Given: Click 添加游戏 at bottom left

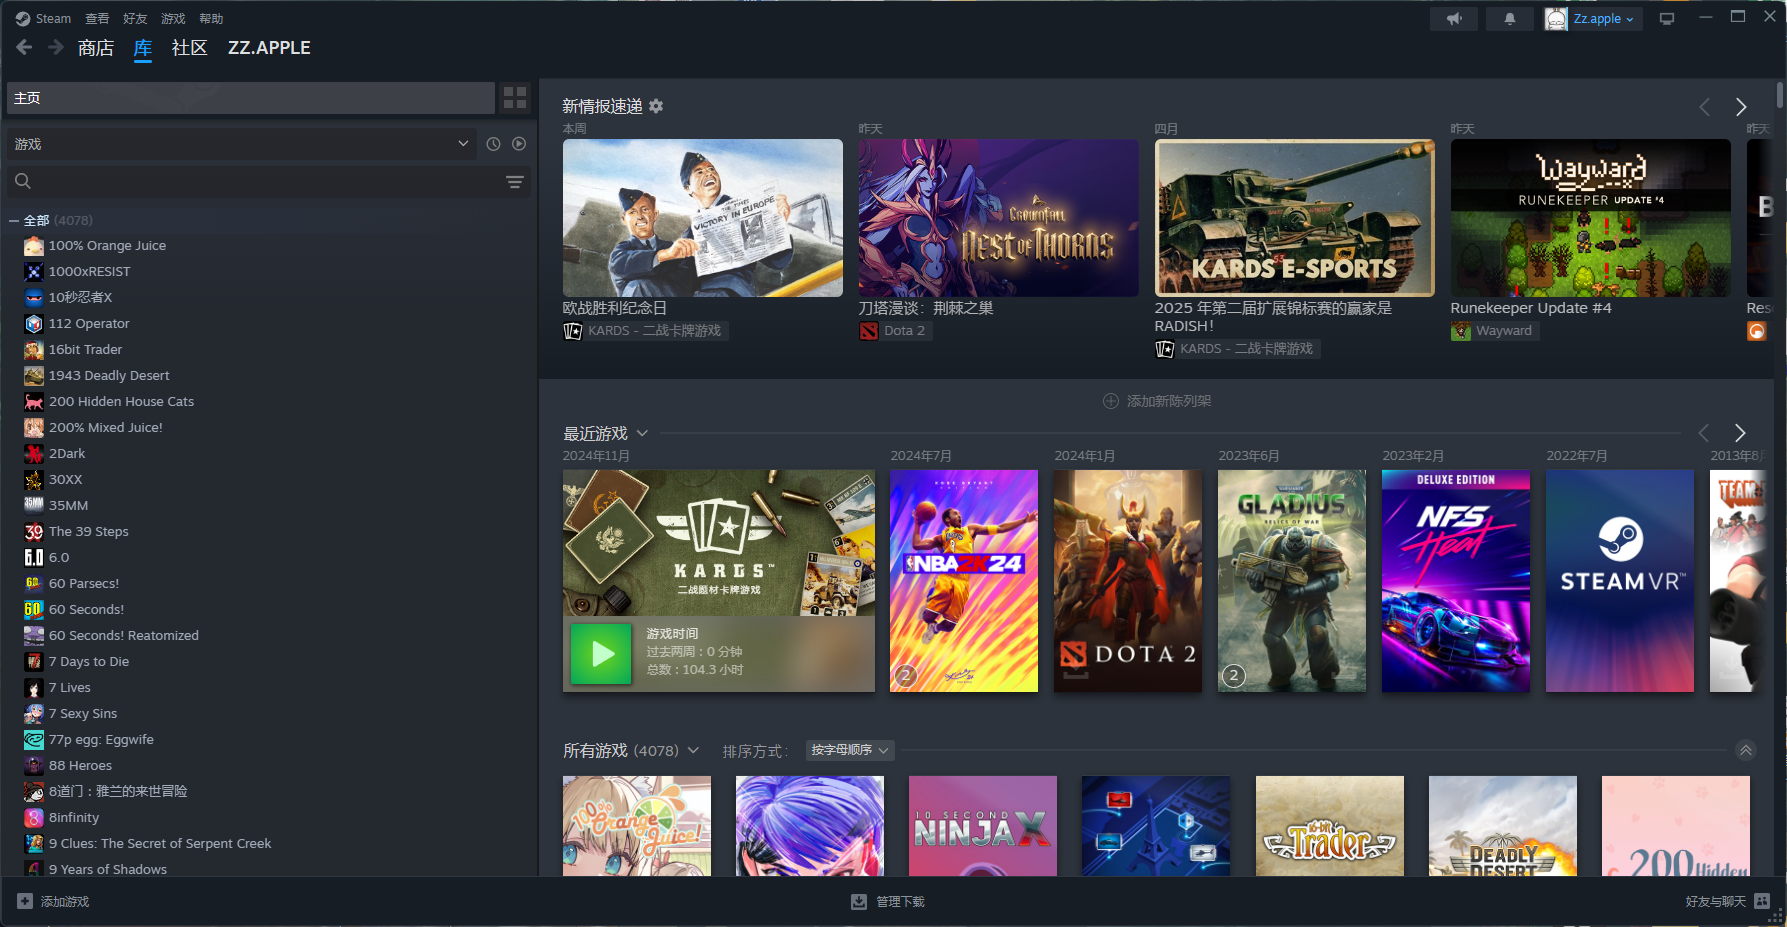Looking at the screenshot, I should click(53, 902).
